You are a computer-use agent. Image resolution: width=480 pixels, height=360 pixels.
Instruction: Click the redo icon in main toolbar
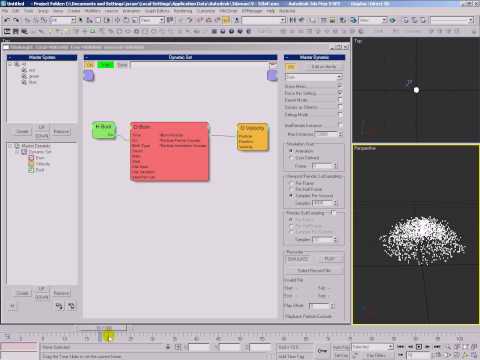coord(16,20)
